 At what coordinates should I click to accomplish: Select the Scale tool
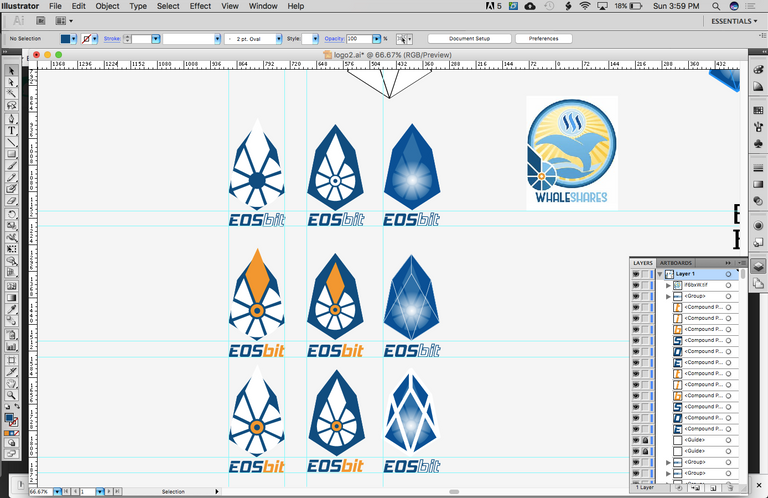[x=11, y=225]
